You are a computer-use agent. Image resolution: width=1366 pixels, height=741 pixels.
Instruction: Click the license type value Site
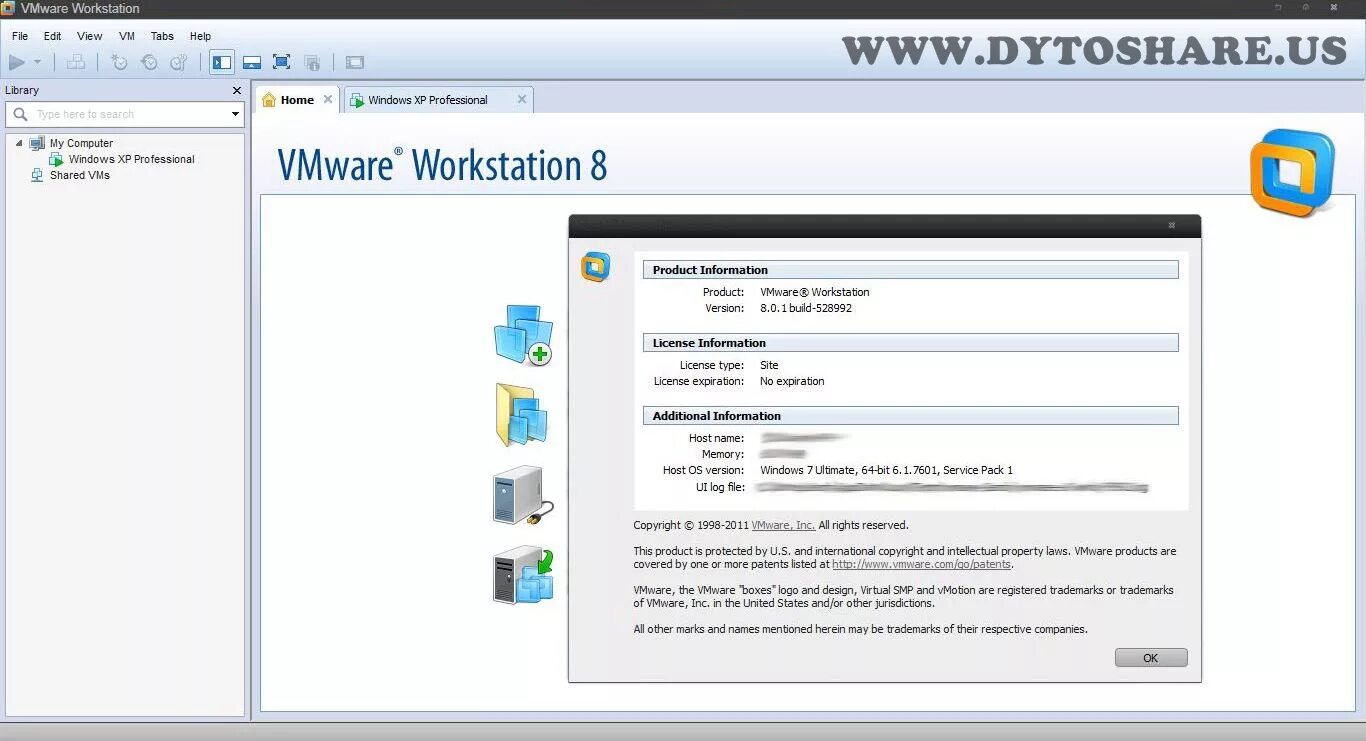tap(769, 365)
